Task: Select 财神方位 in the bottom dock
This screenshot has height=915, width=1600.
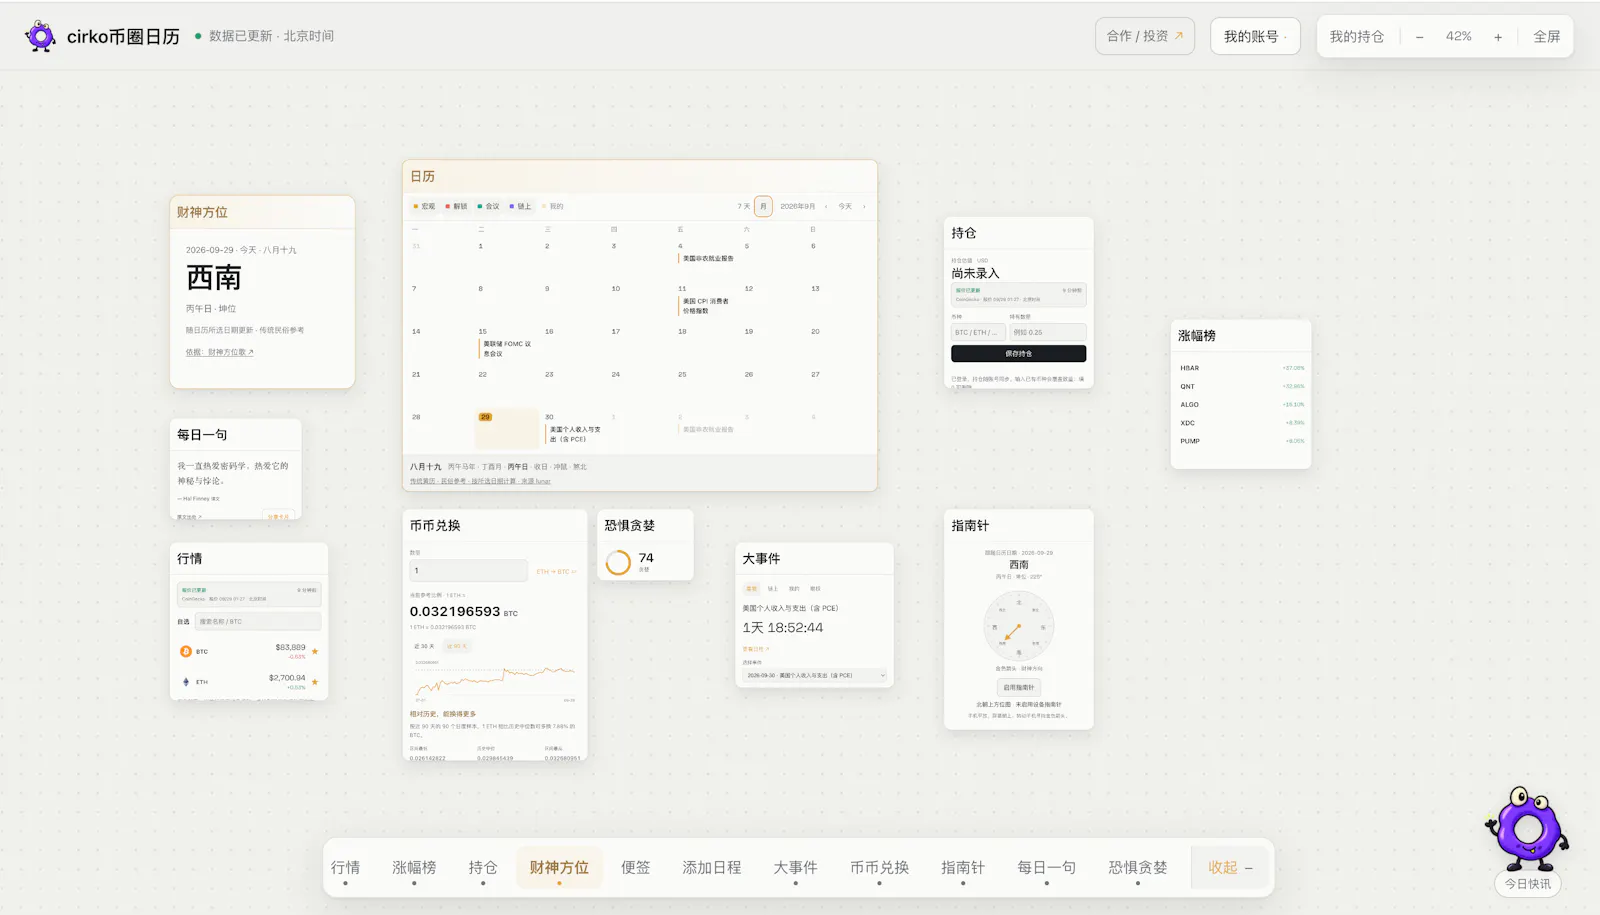Action: point(559,867)
